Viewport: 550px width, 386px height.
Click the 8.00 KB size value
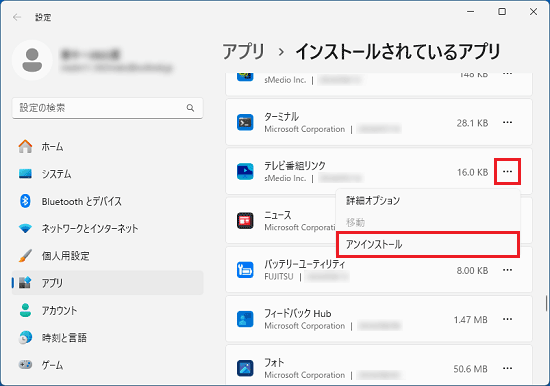(x=472, y=271)
